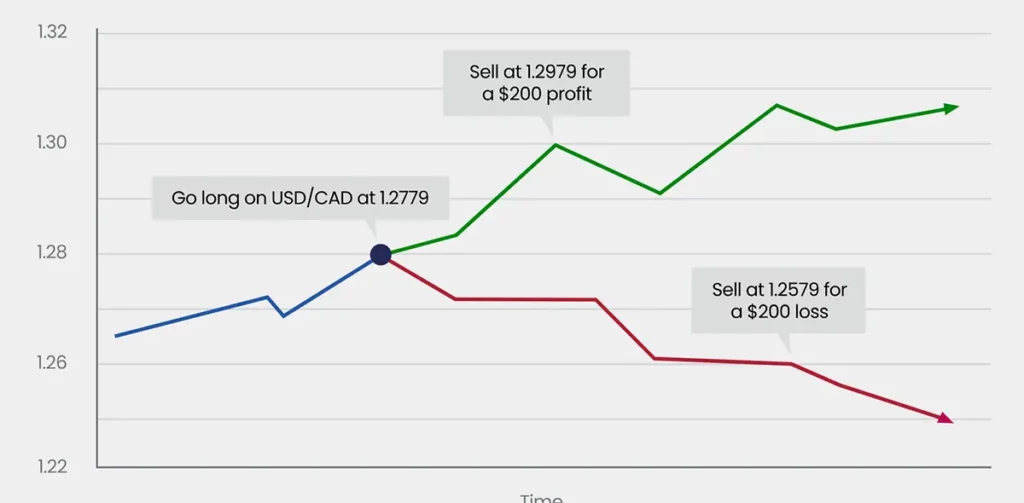Click the dark blue entry point dot
Image resolution: width=1024 pixels, height=503 pixels.
(380, 254)
